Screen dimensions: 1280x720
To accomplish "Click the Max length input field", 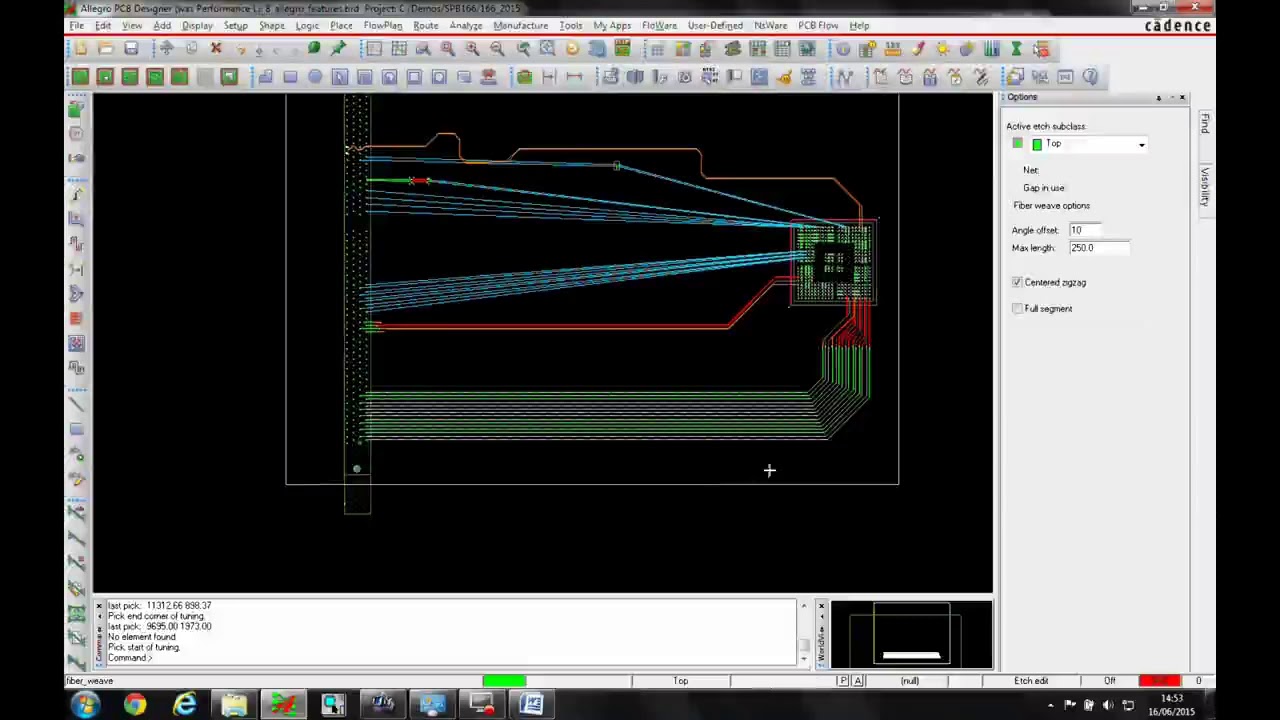I will click(1098, 248).
